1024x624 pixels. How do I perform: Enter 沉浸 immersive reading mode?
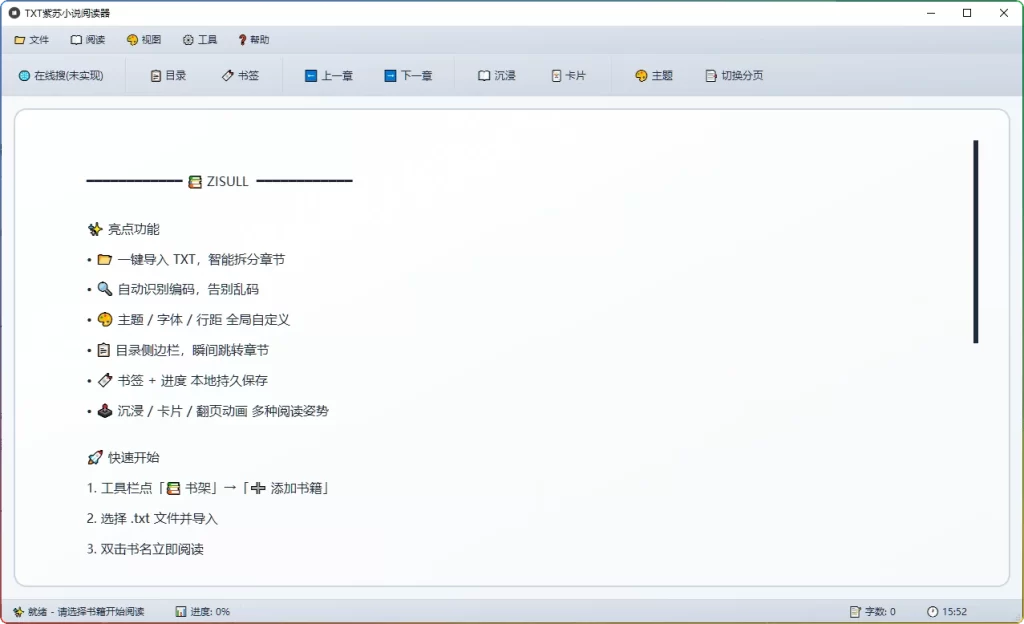pos(497,74)
